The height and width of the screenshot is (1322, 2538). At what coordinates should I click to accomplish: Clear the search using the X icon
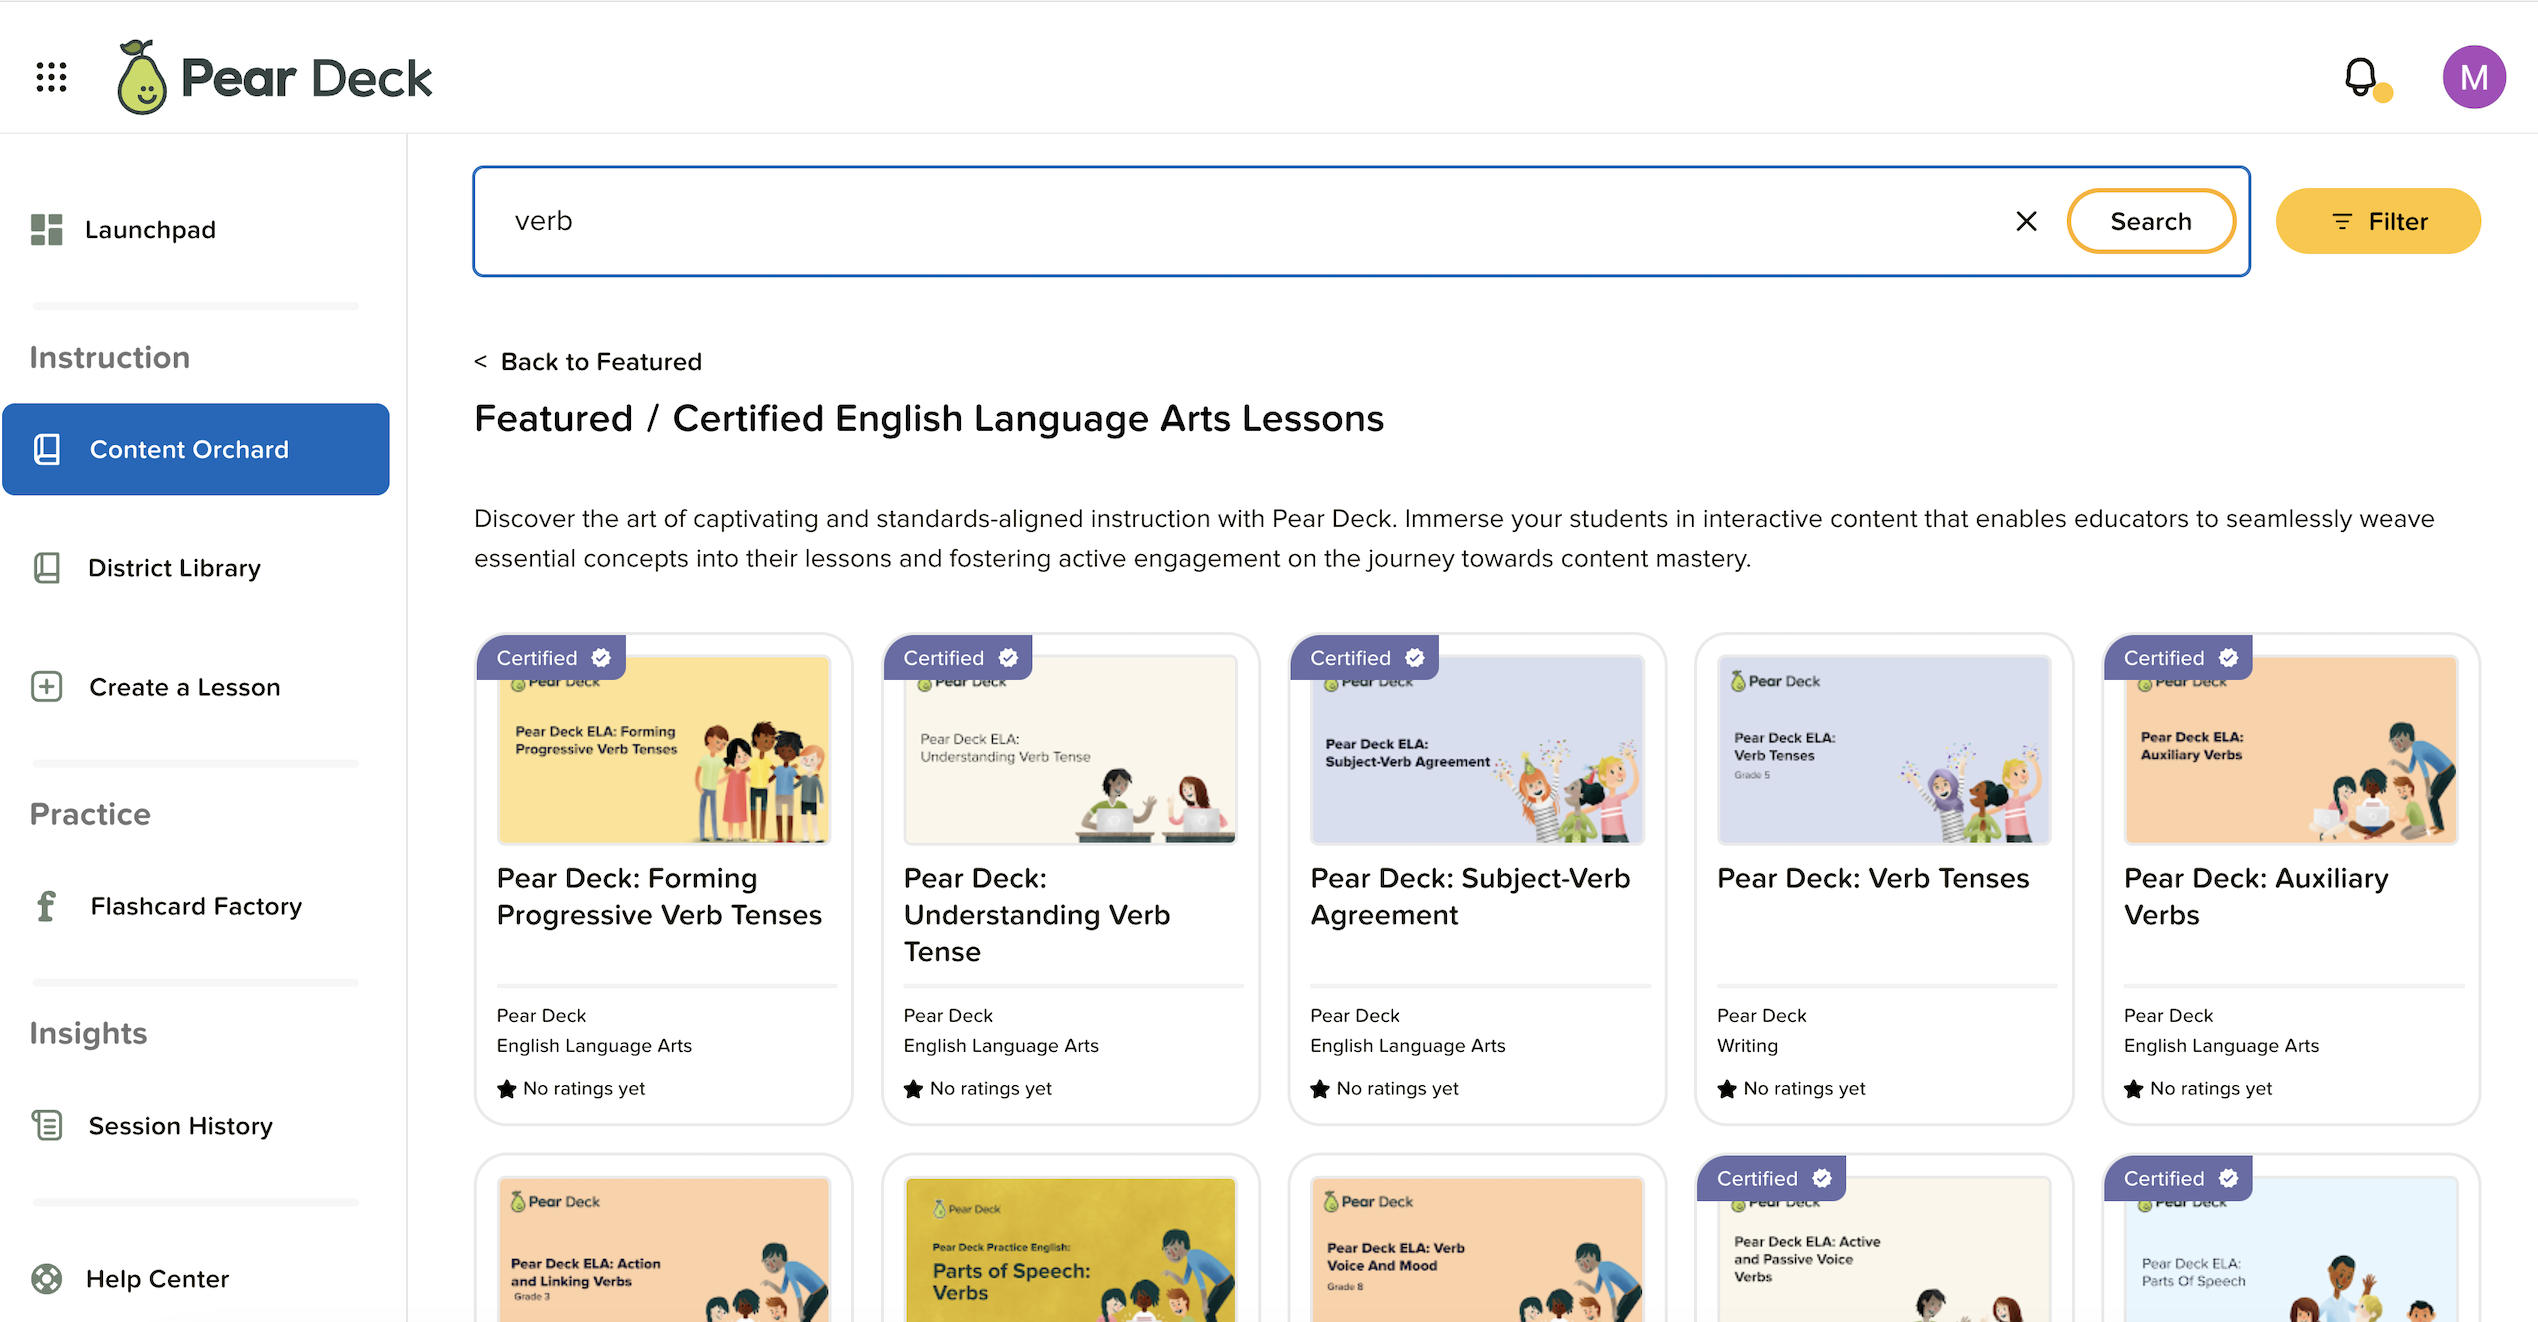[2026, 221]
